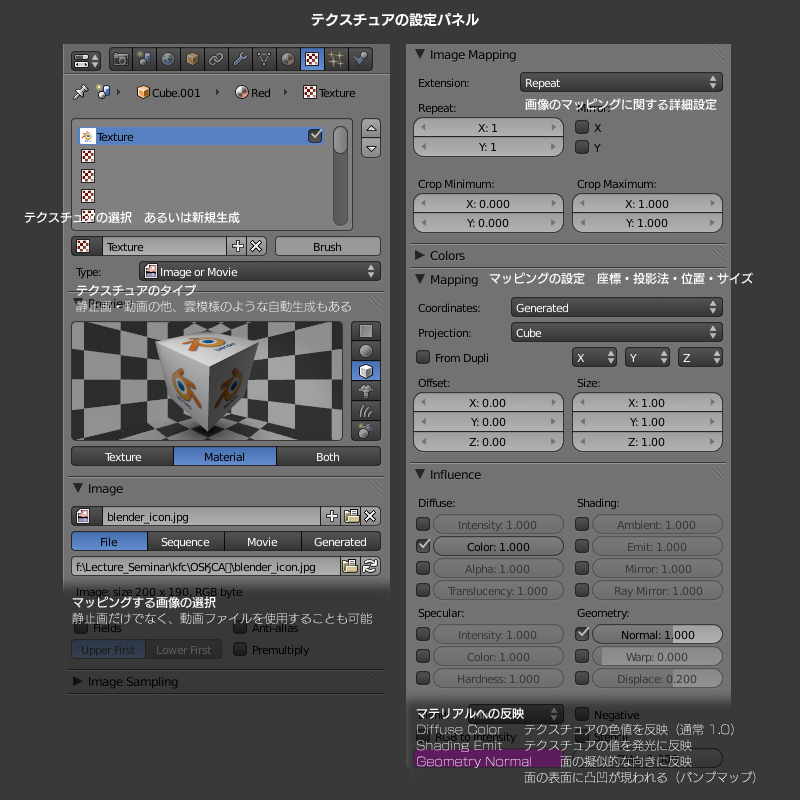Click the Brush button

click(327, 246)
